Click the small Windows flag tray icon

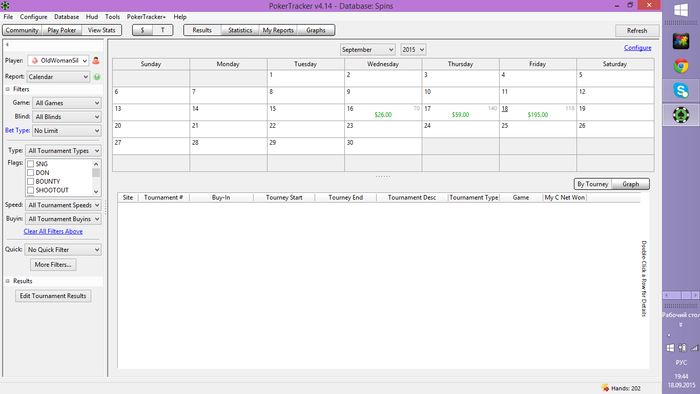(670, 348)
